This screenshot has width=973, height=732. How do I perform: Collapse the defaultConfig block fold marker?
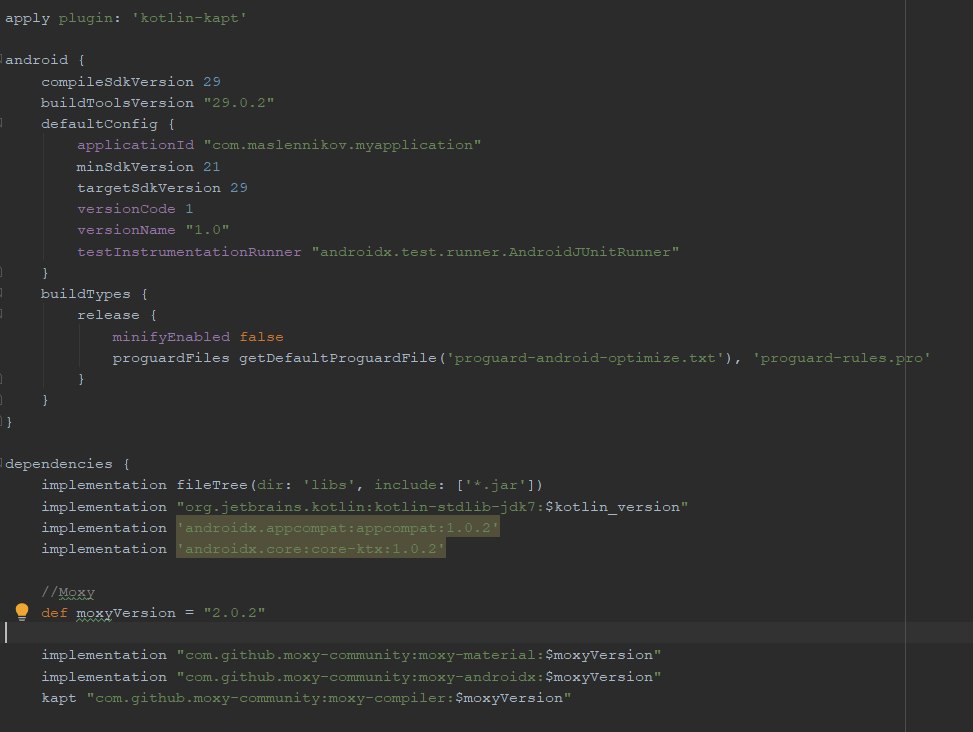click(2, 123)
